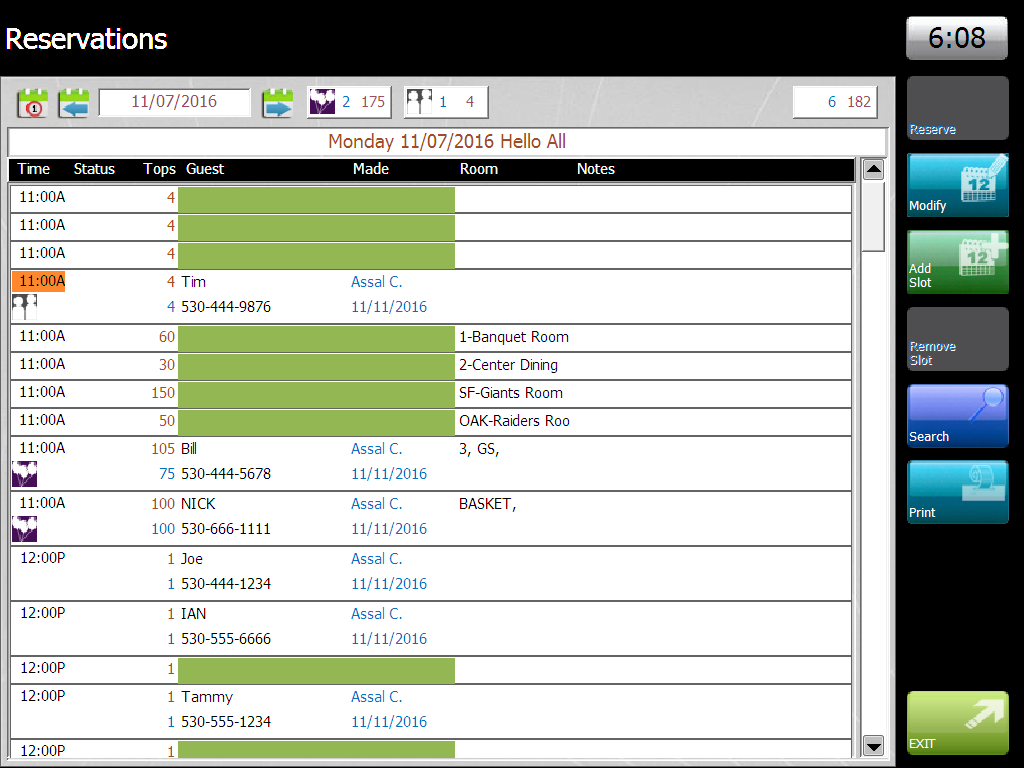Go to previous day with left arrow

(x=74, y=103)
